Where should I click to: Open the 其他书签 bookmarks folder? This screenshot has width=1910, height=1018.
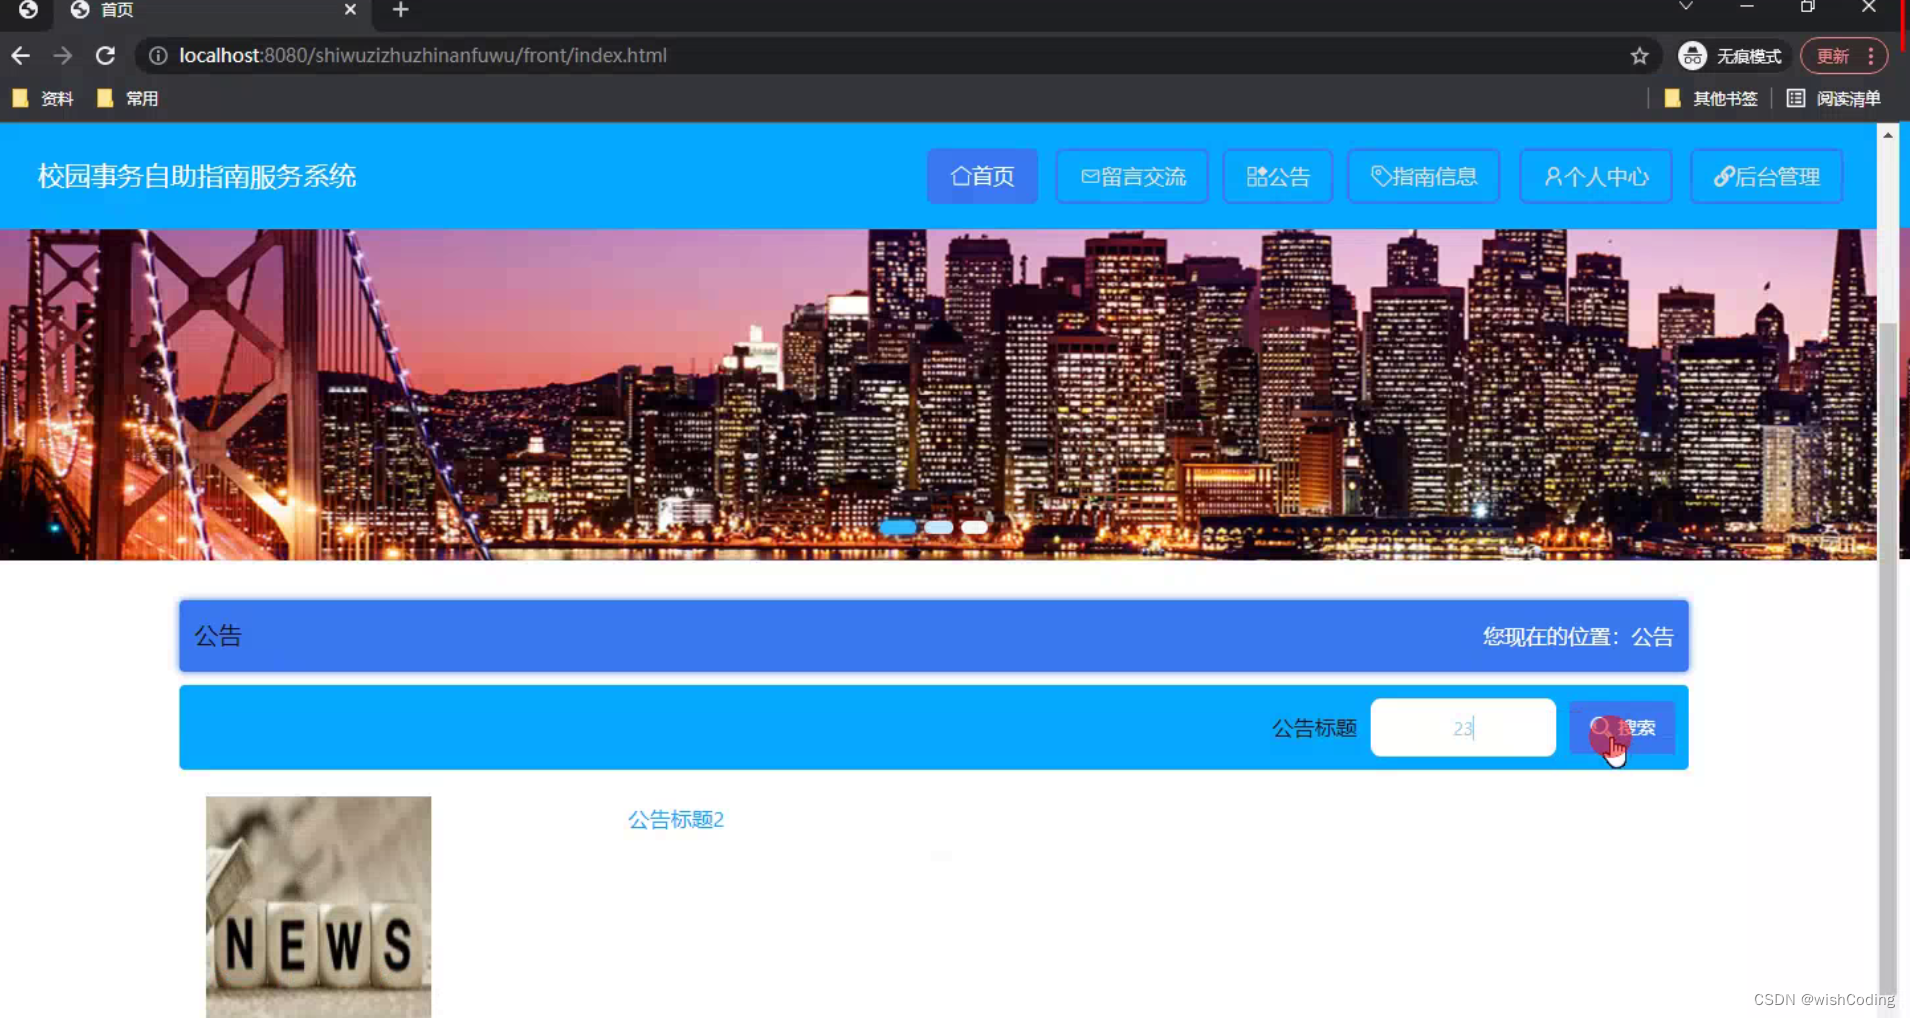click(1711, 98)
